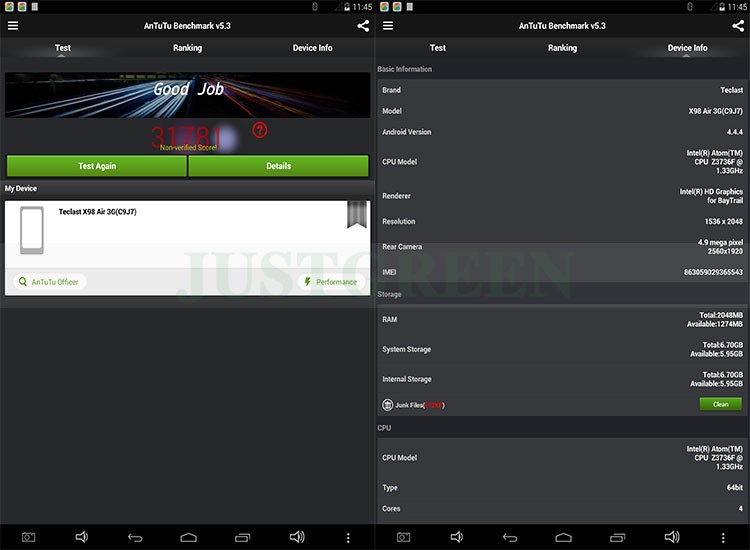Viewport: 750px width, 550px height.
Task: Click System Storage total value
Action: pos(723,345)
